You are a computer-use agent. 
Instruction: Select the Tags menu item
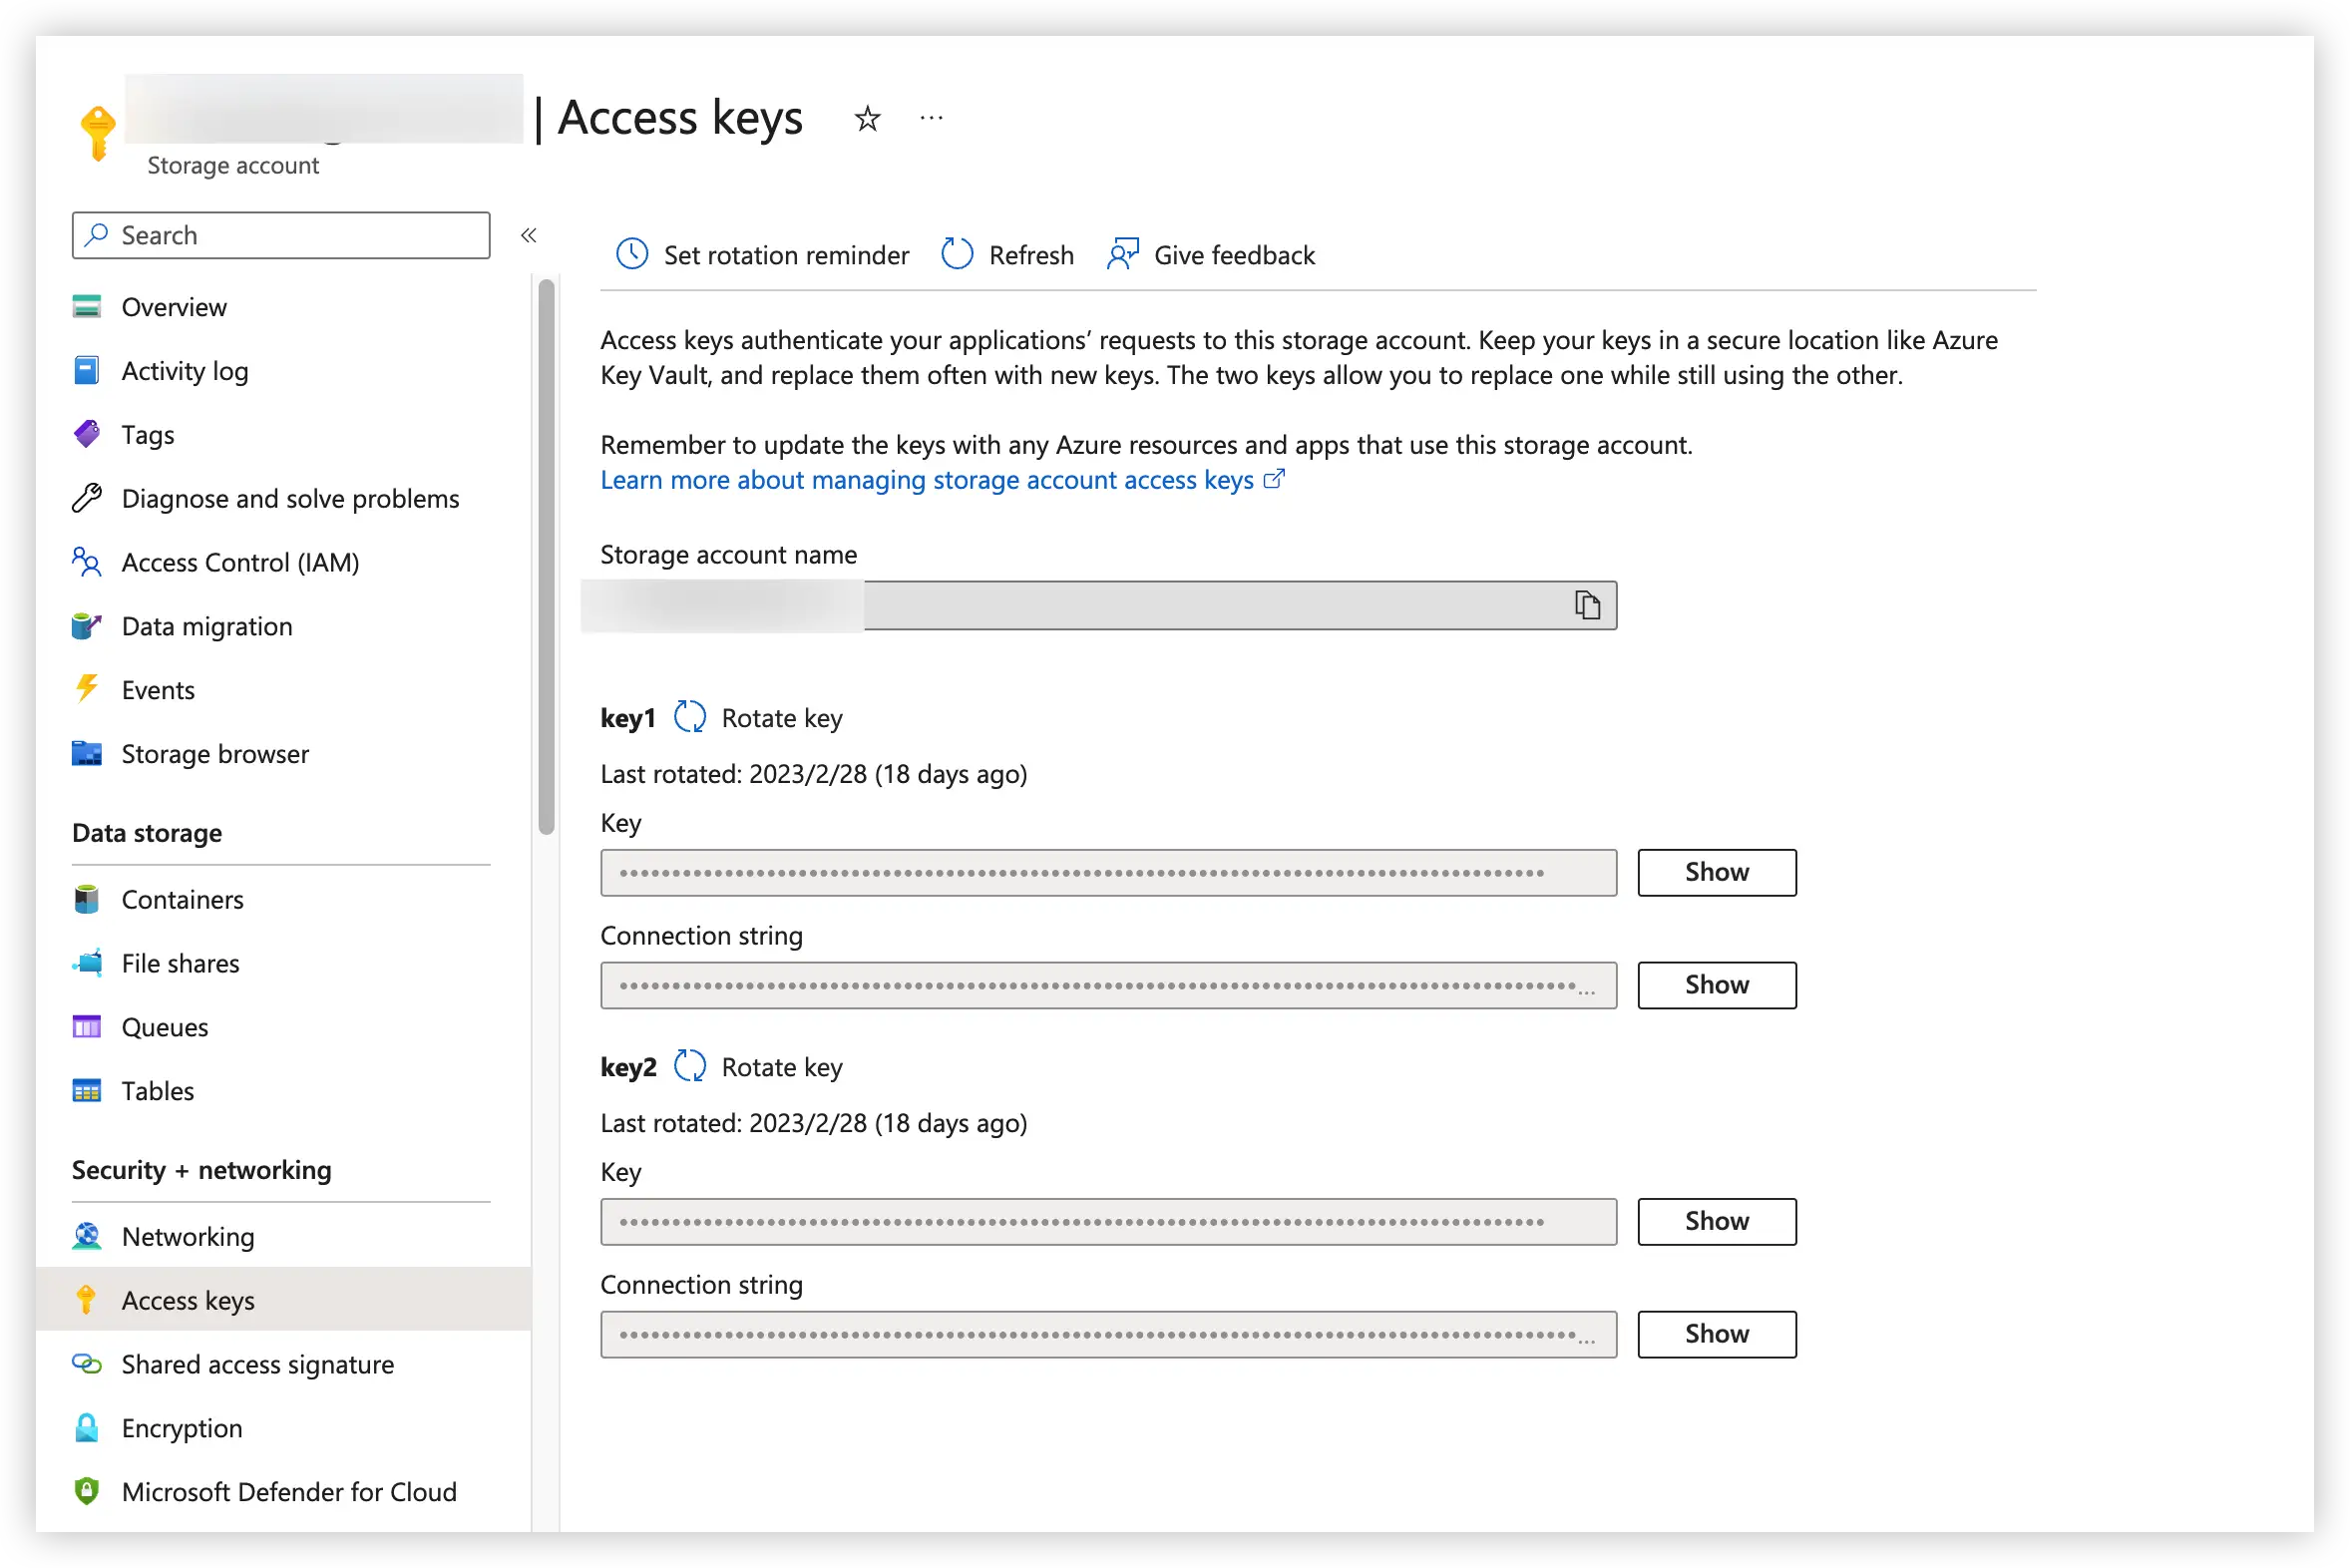[148, 435]
